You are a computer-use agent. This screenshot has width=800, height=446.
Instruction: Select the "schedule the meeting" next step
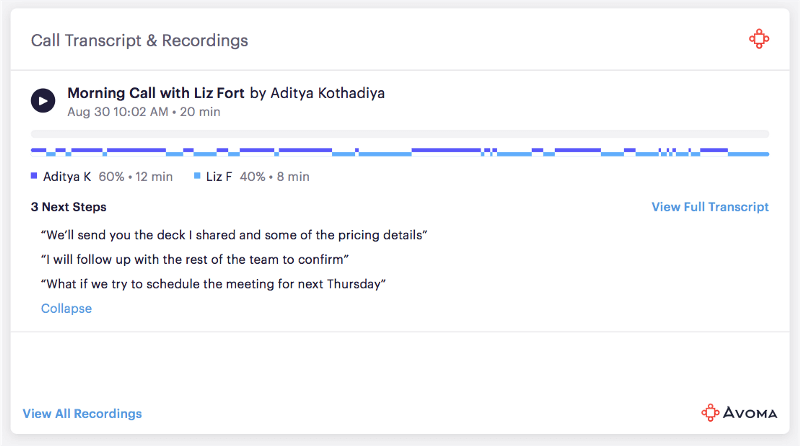(x=213, y=284)
